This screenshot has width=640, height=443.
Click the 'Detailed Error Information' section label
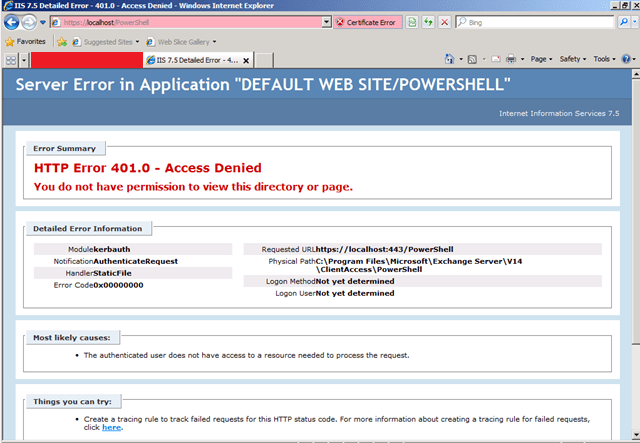88,229
